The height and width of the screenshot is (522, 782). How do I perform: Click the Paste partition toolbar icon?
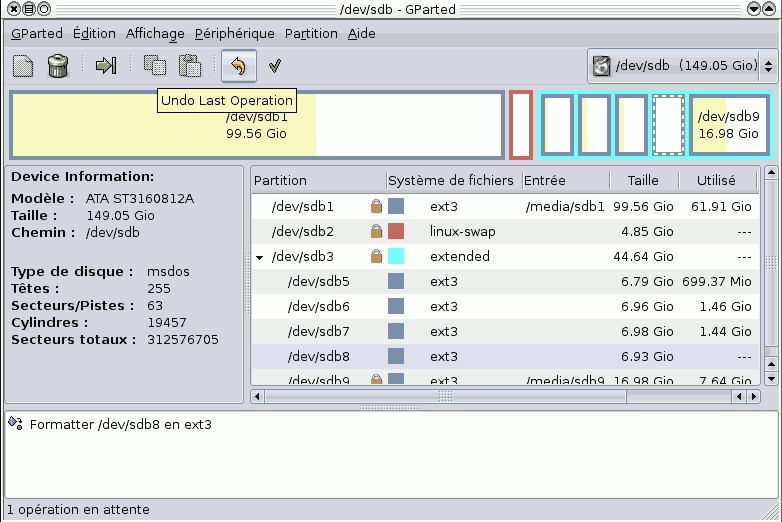pos(190,67)
